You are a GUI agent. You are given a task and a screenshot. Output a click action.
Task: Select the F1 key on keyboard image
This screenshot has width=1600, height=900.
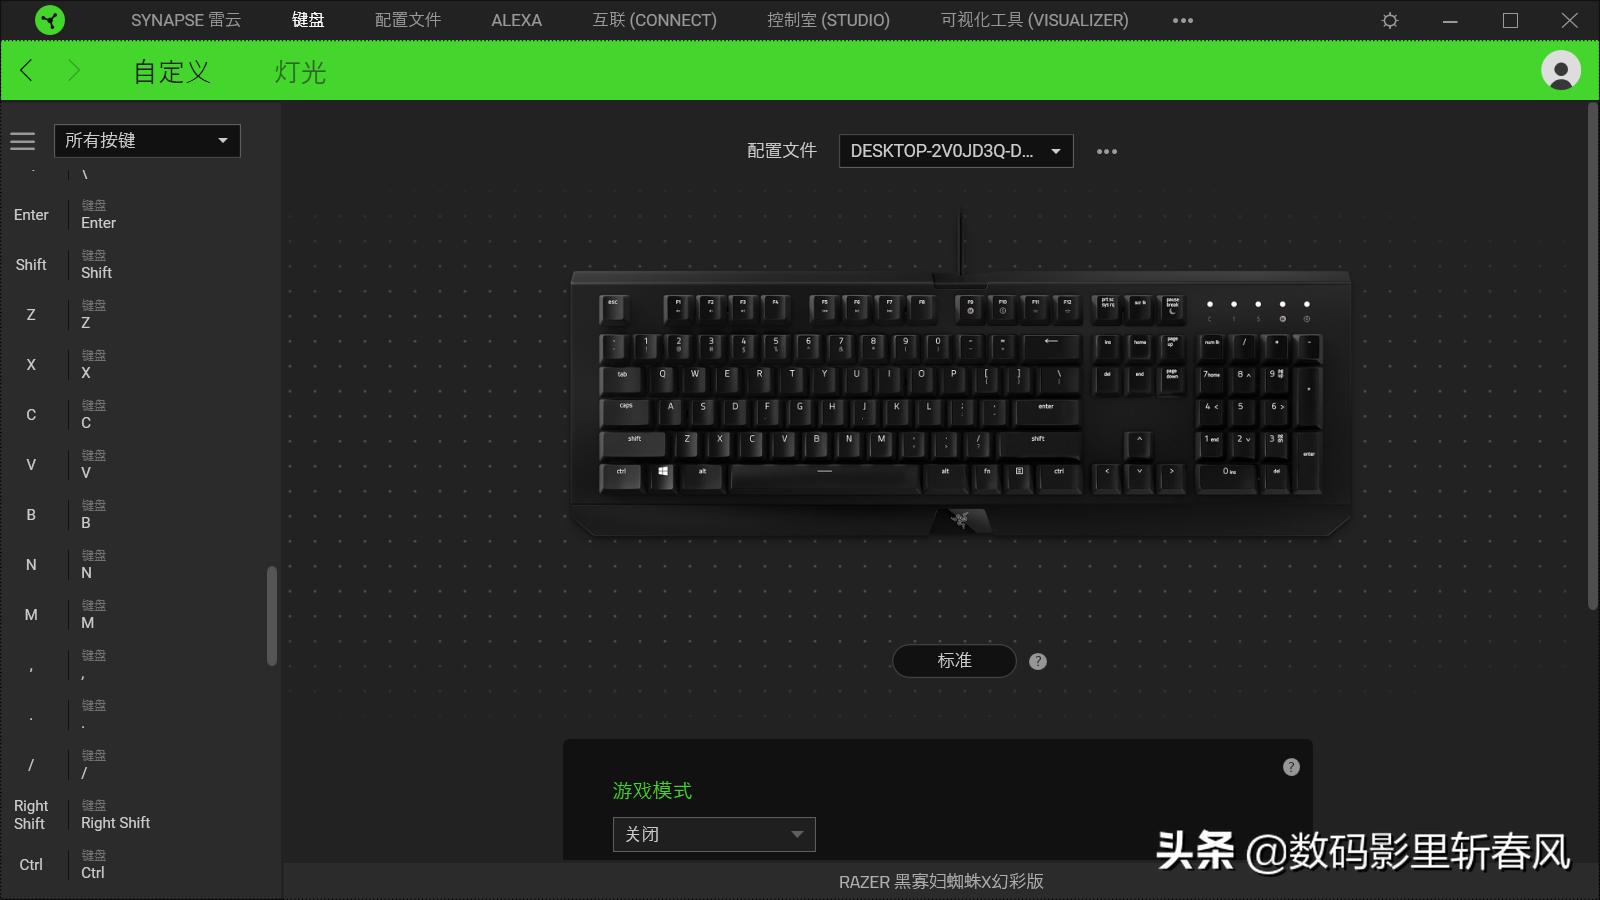pyautogui.click(x=679, y=308)
